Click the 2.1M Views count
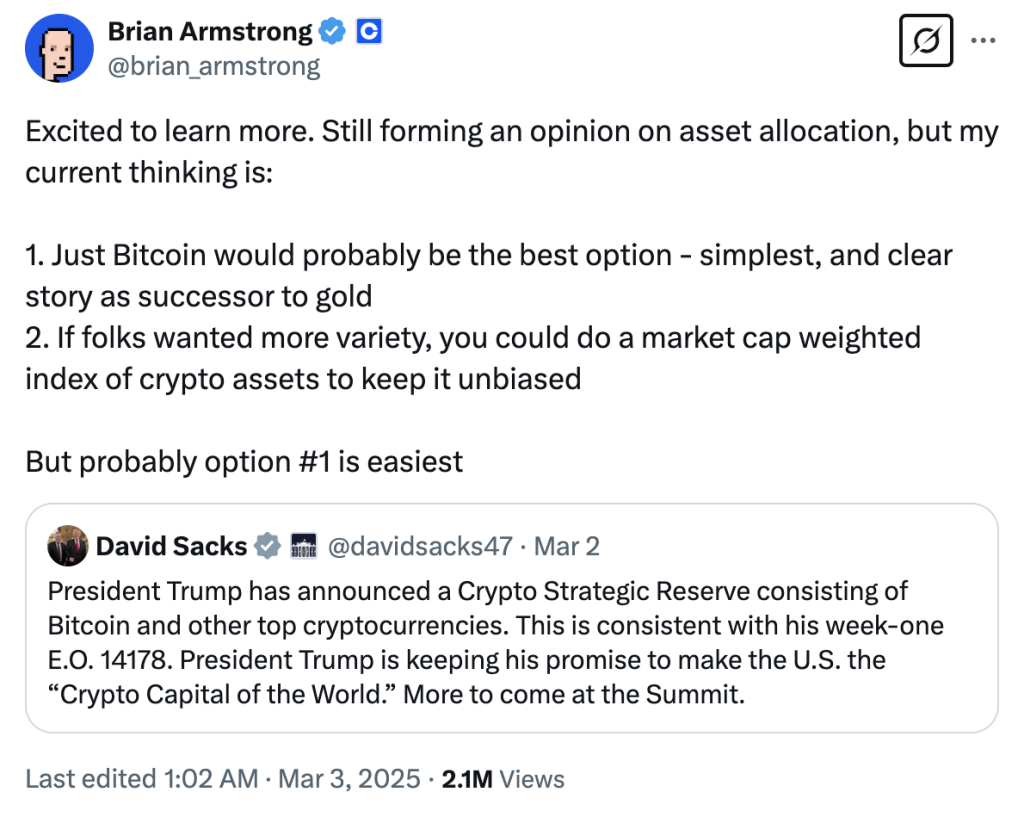 click(503, 779)
